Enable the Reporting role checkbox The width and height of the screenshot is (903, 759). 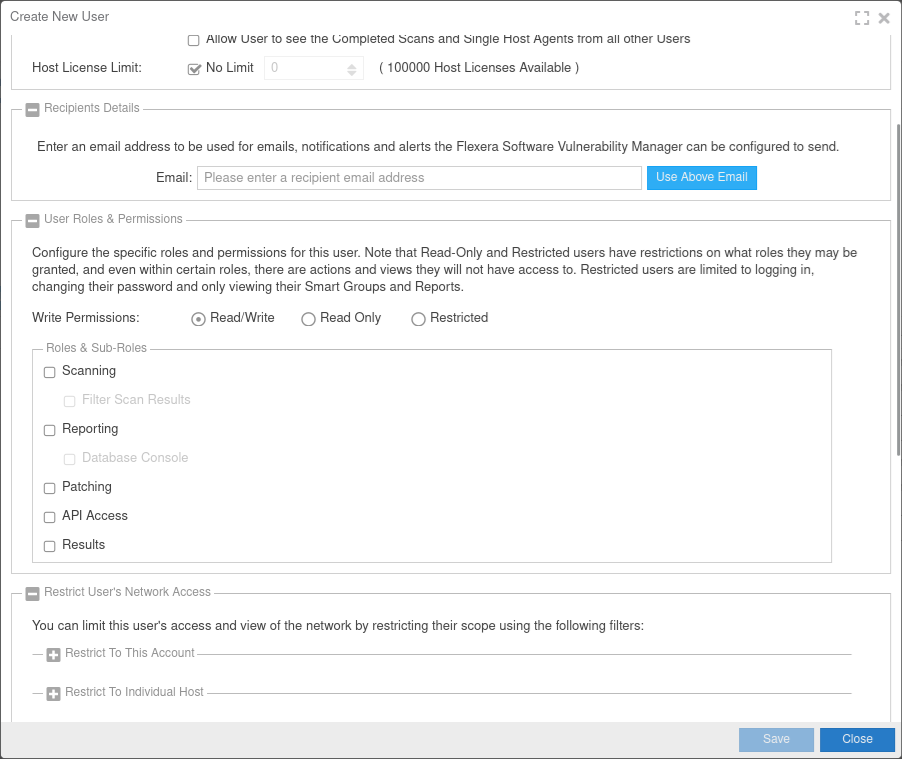click(50, 430)
